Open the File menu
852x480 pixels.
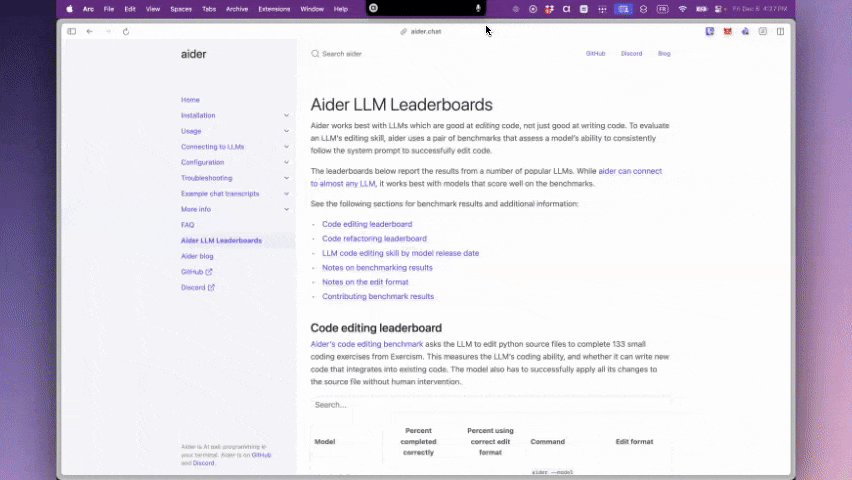109,9
